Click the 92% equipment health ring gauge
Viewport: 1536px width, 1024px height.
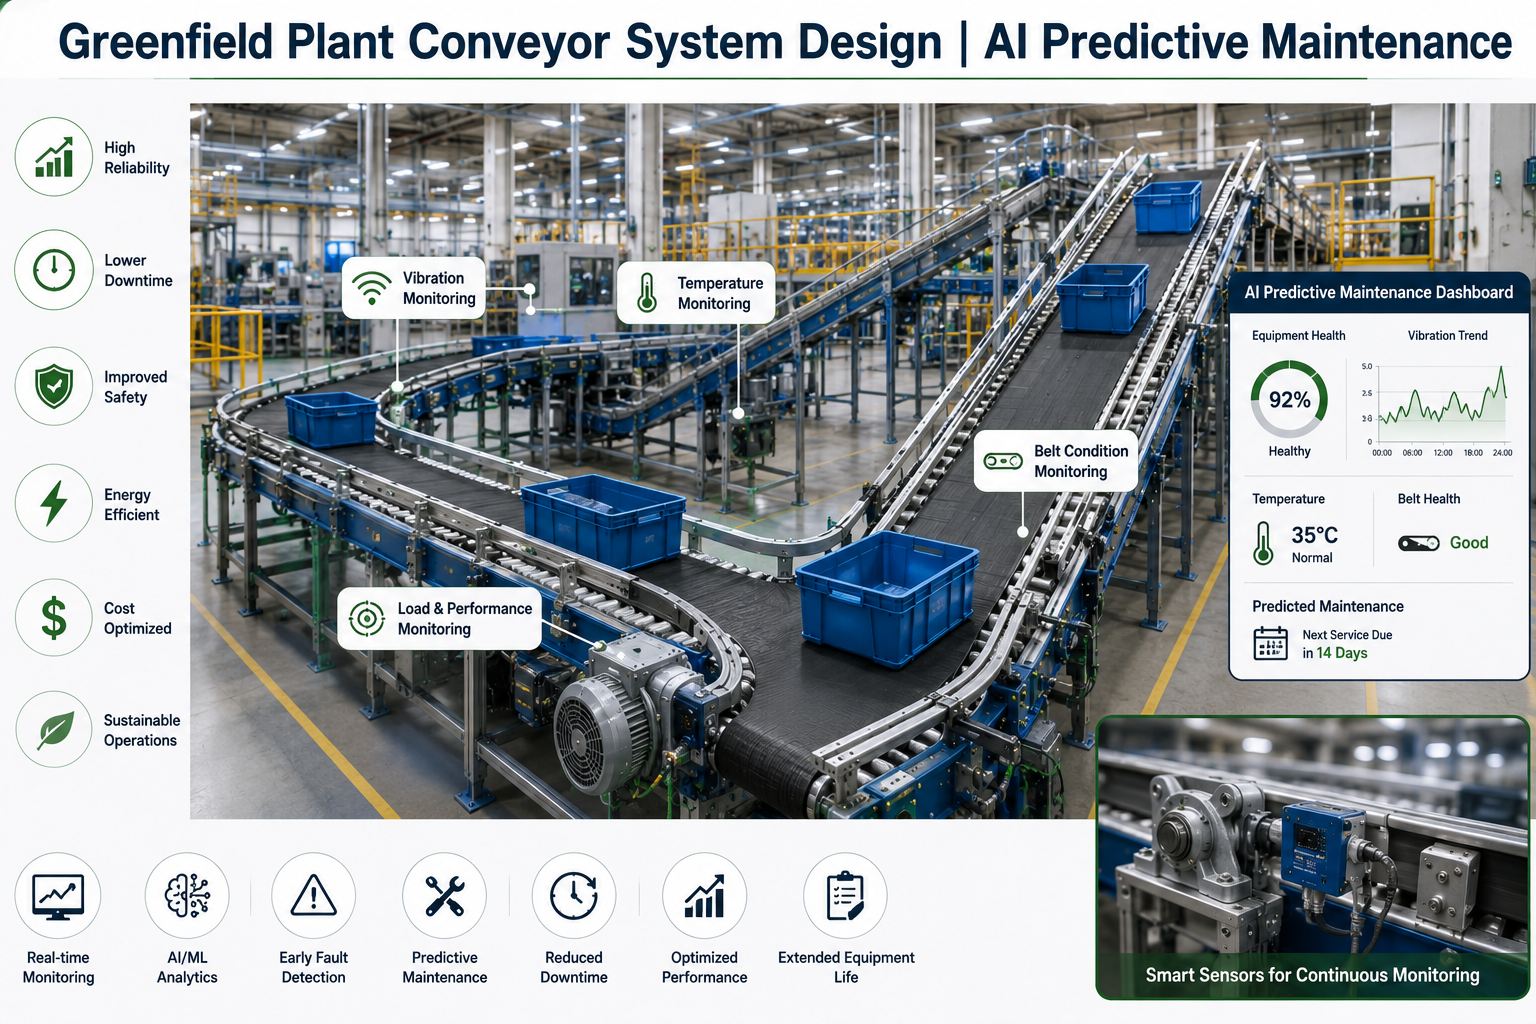[x=1289, y=399]
